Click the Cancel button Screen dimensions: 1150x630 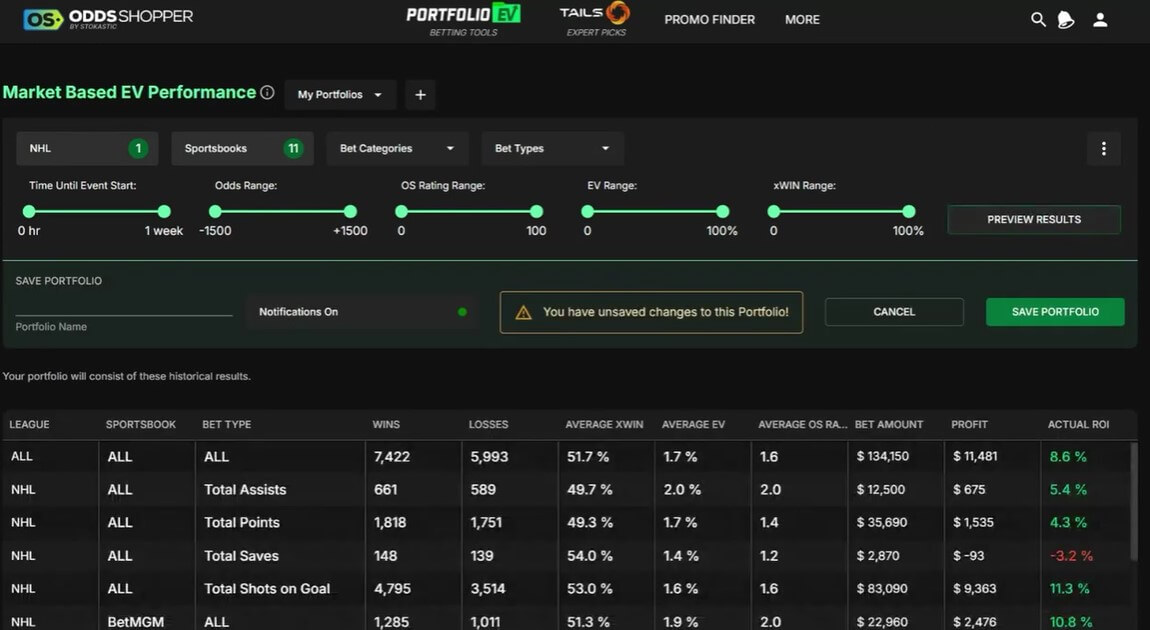pyautogui.click(x=894, y=312)
